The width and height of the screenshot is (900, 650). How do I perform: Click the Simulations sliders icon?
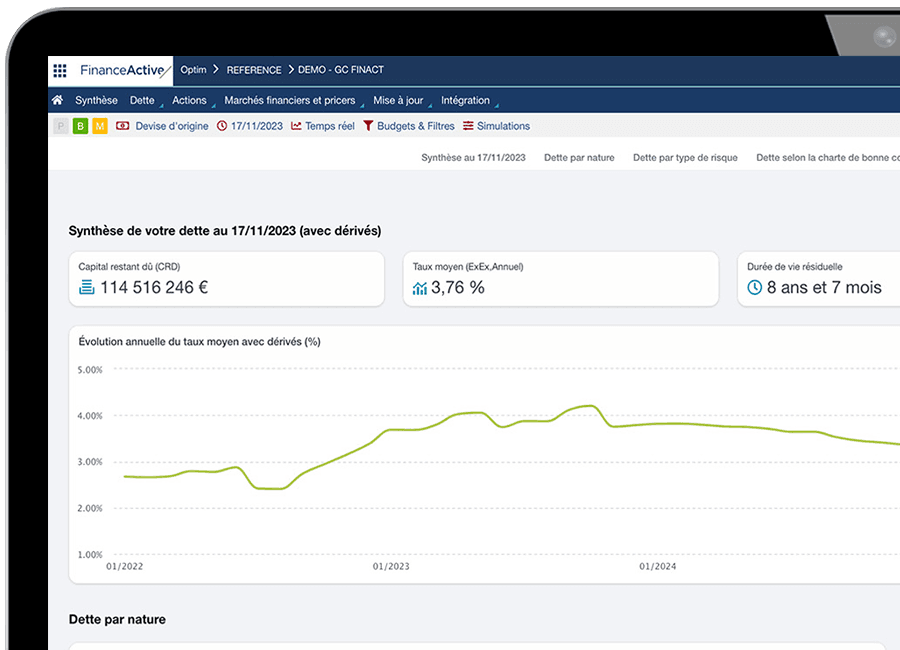(468, 126)
